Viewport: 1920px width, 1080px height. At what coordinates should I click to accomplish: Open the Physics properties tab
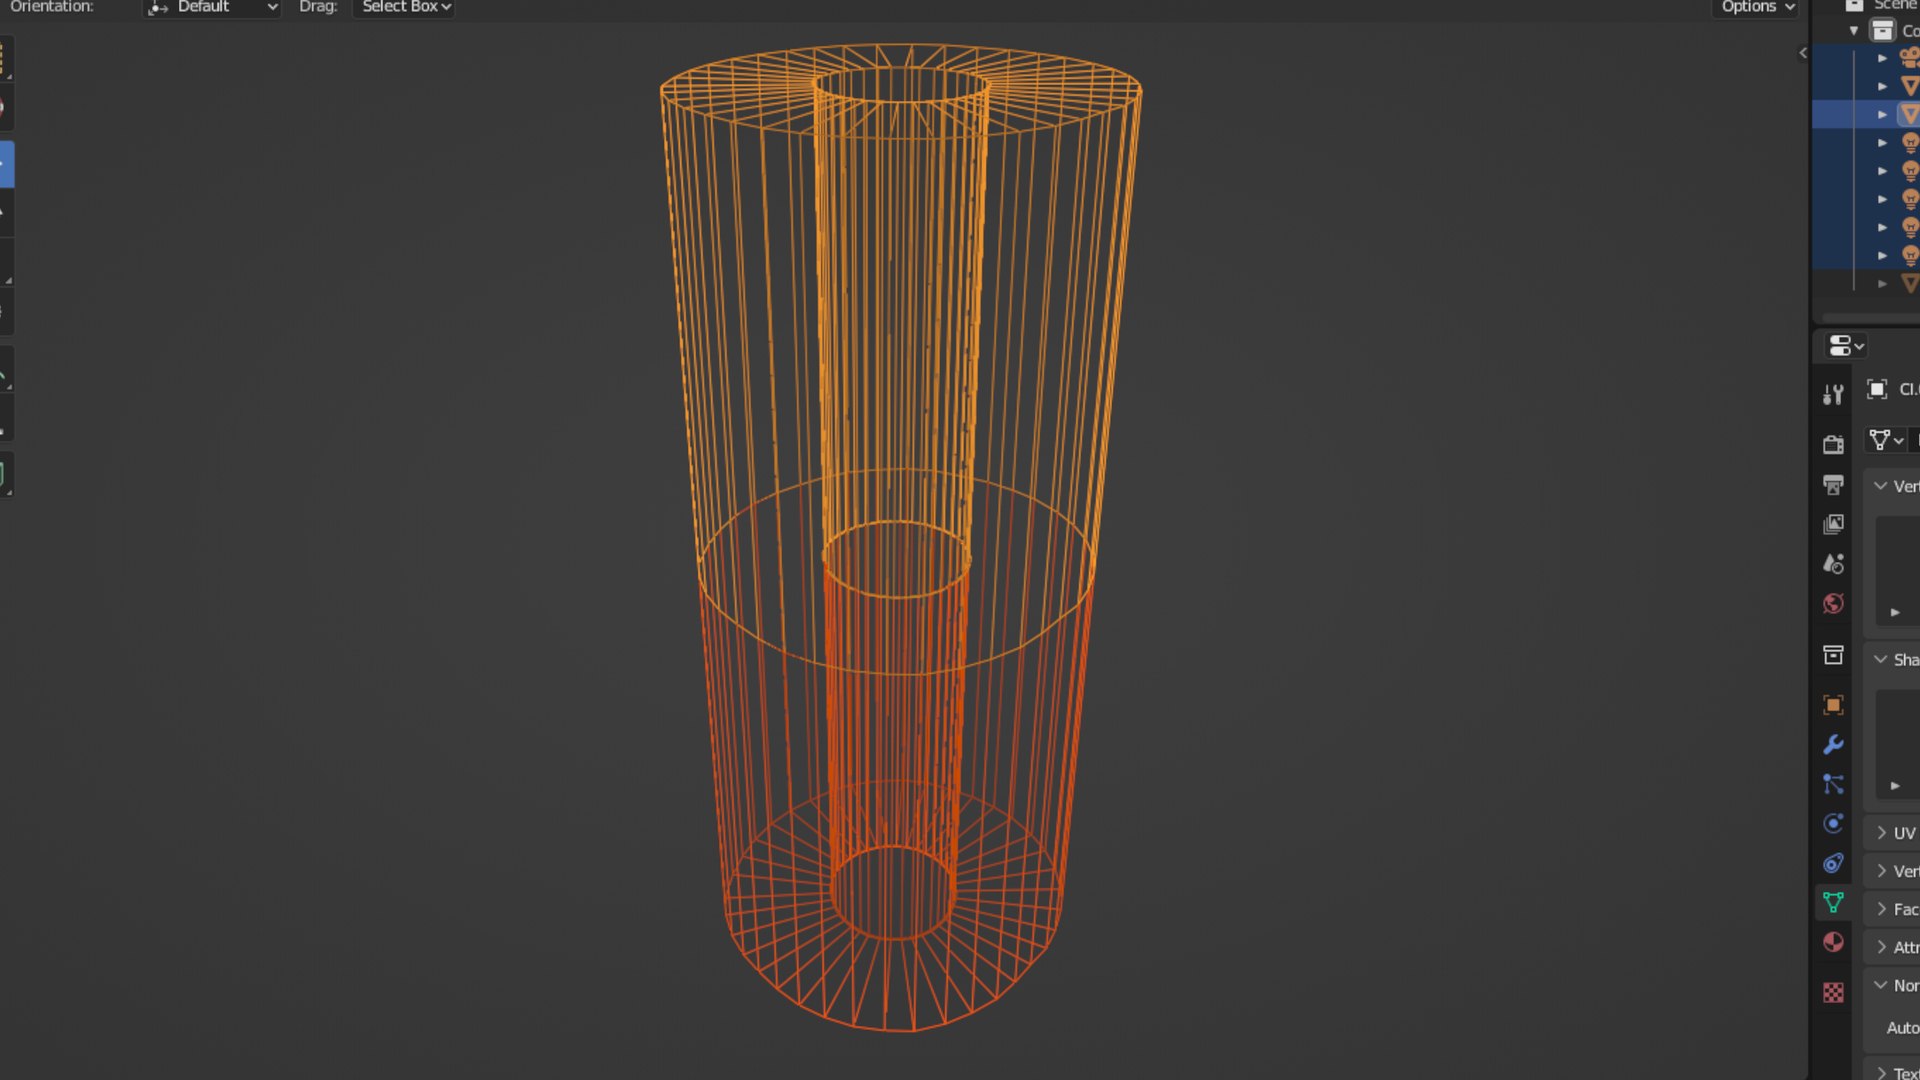[1833, 824]
